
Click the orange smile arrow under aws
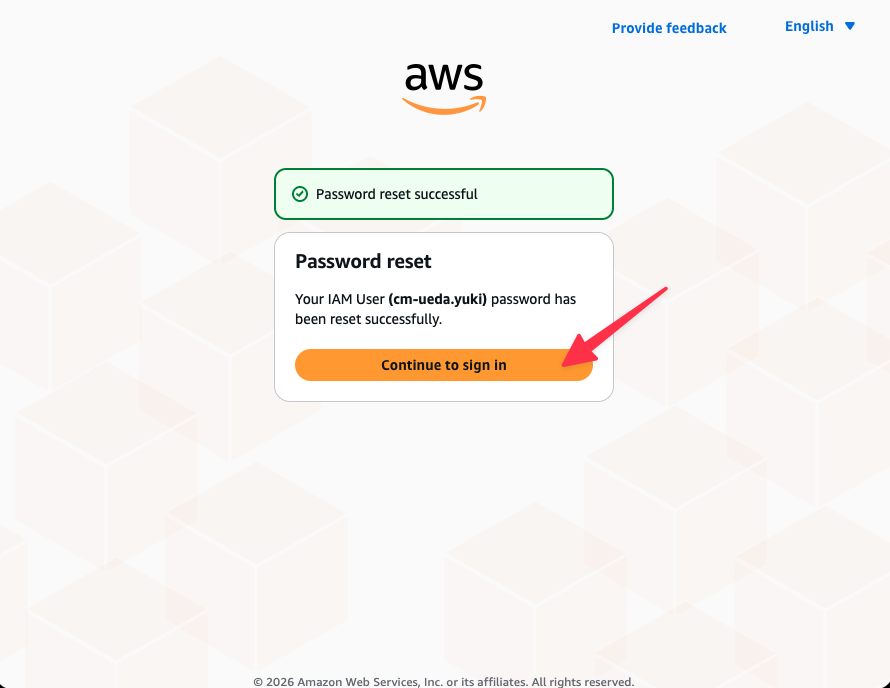point(444,106)
